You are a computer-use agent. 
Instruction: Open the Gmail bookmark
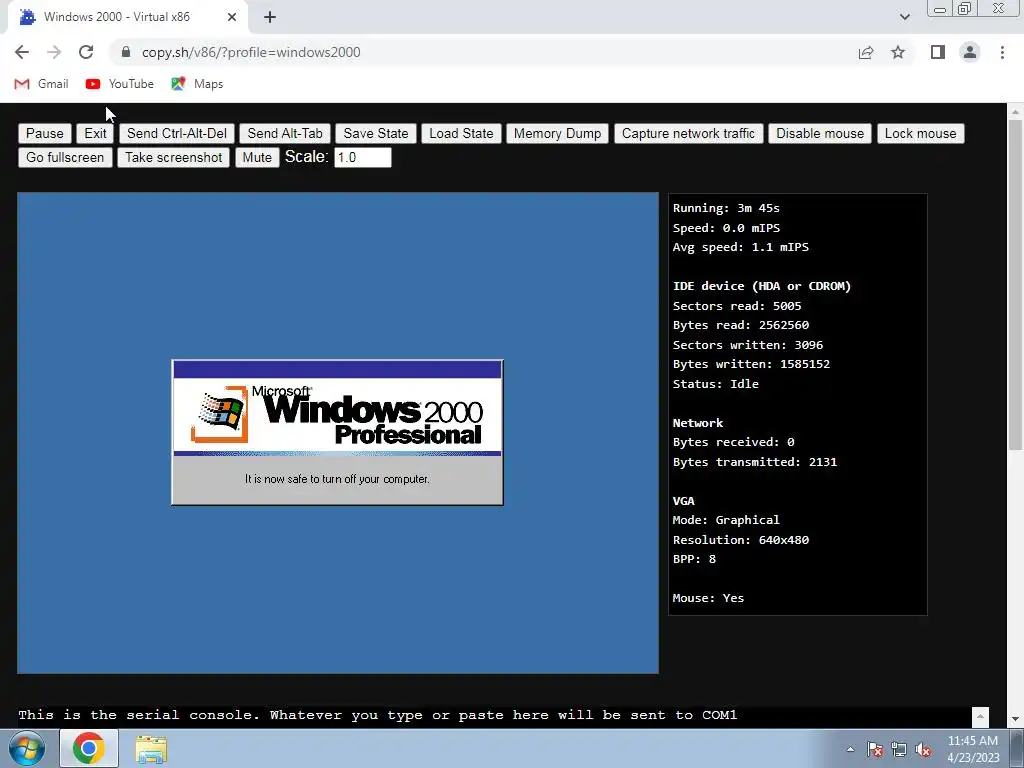[41, 84]
